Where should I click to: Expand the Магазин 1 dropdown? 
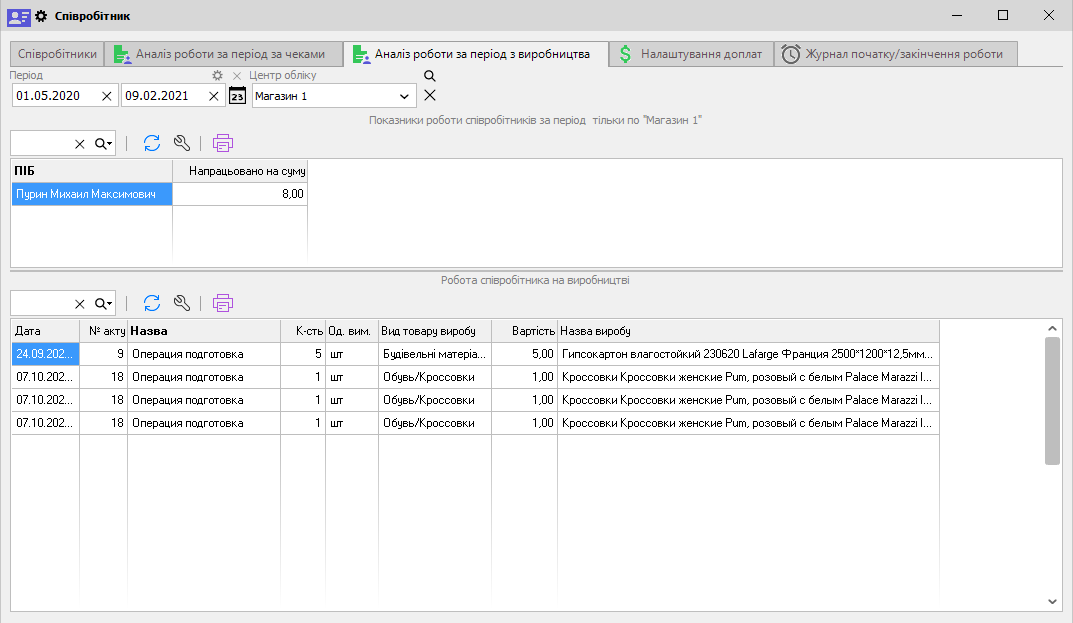(x=404, y=96)
